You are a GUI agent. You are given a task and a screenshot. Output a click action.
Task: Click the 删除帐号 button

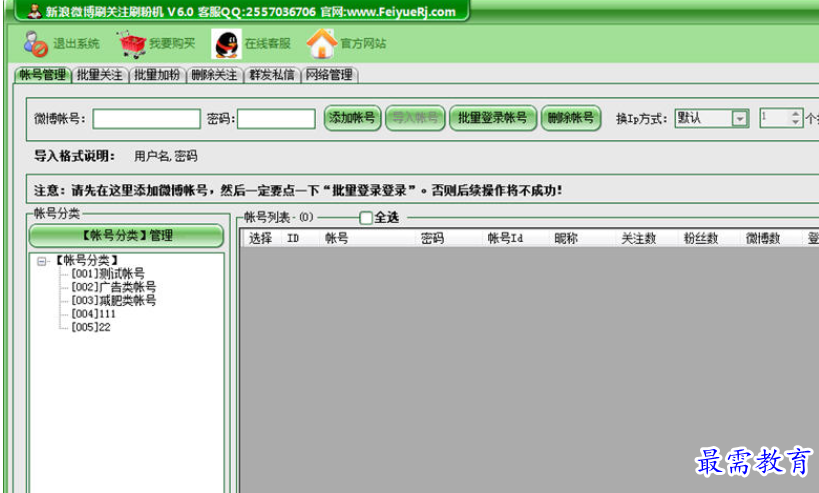coord(570,118)
